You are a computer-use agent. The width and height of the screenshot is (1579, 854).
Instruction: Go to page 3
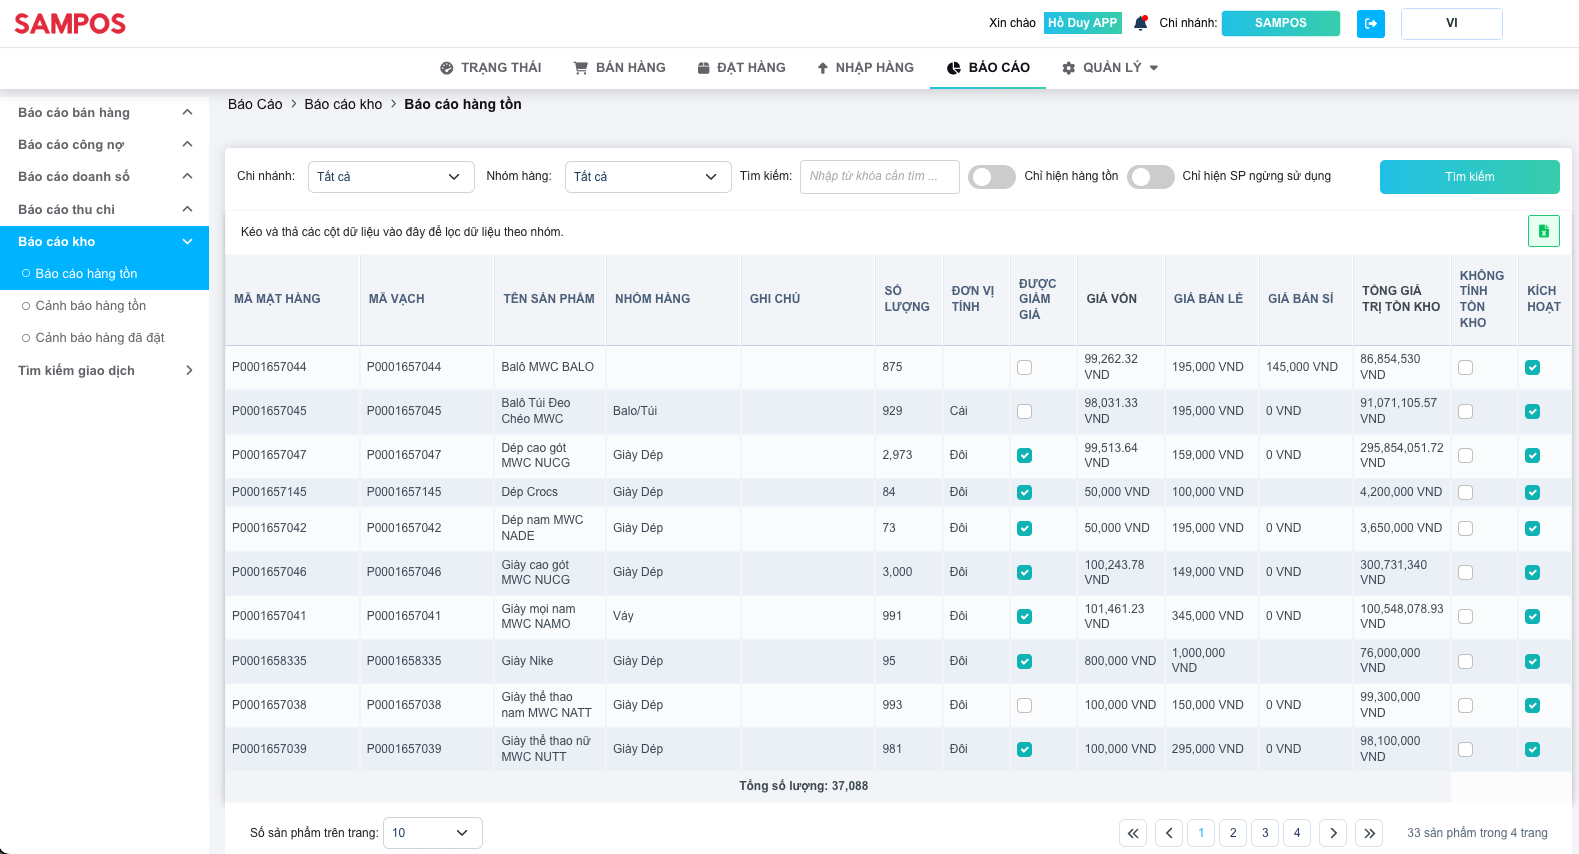1265,833
